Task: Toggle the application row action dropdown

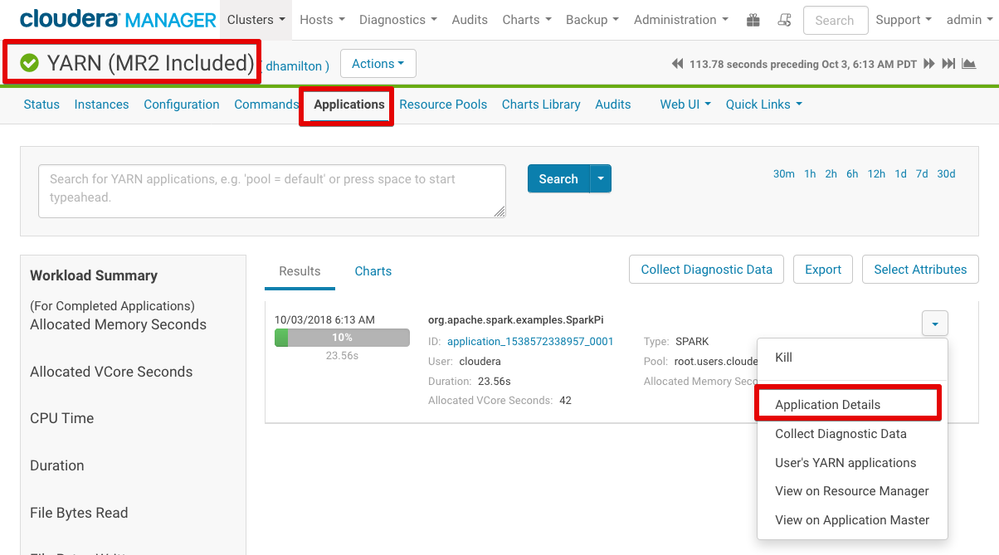Action: pos(935,324)
